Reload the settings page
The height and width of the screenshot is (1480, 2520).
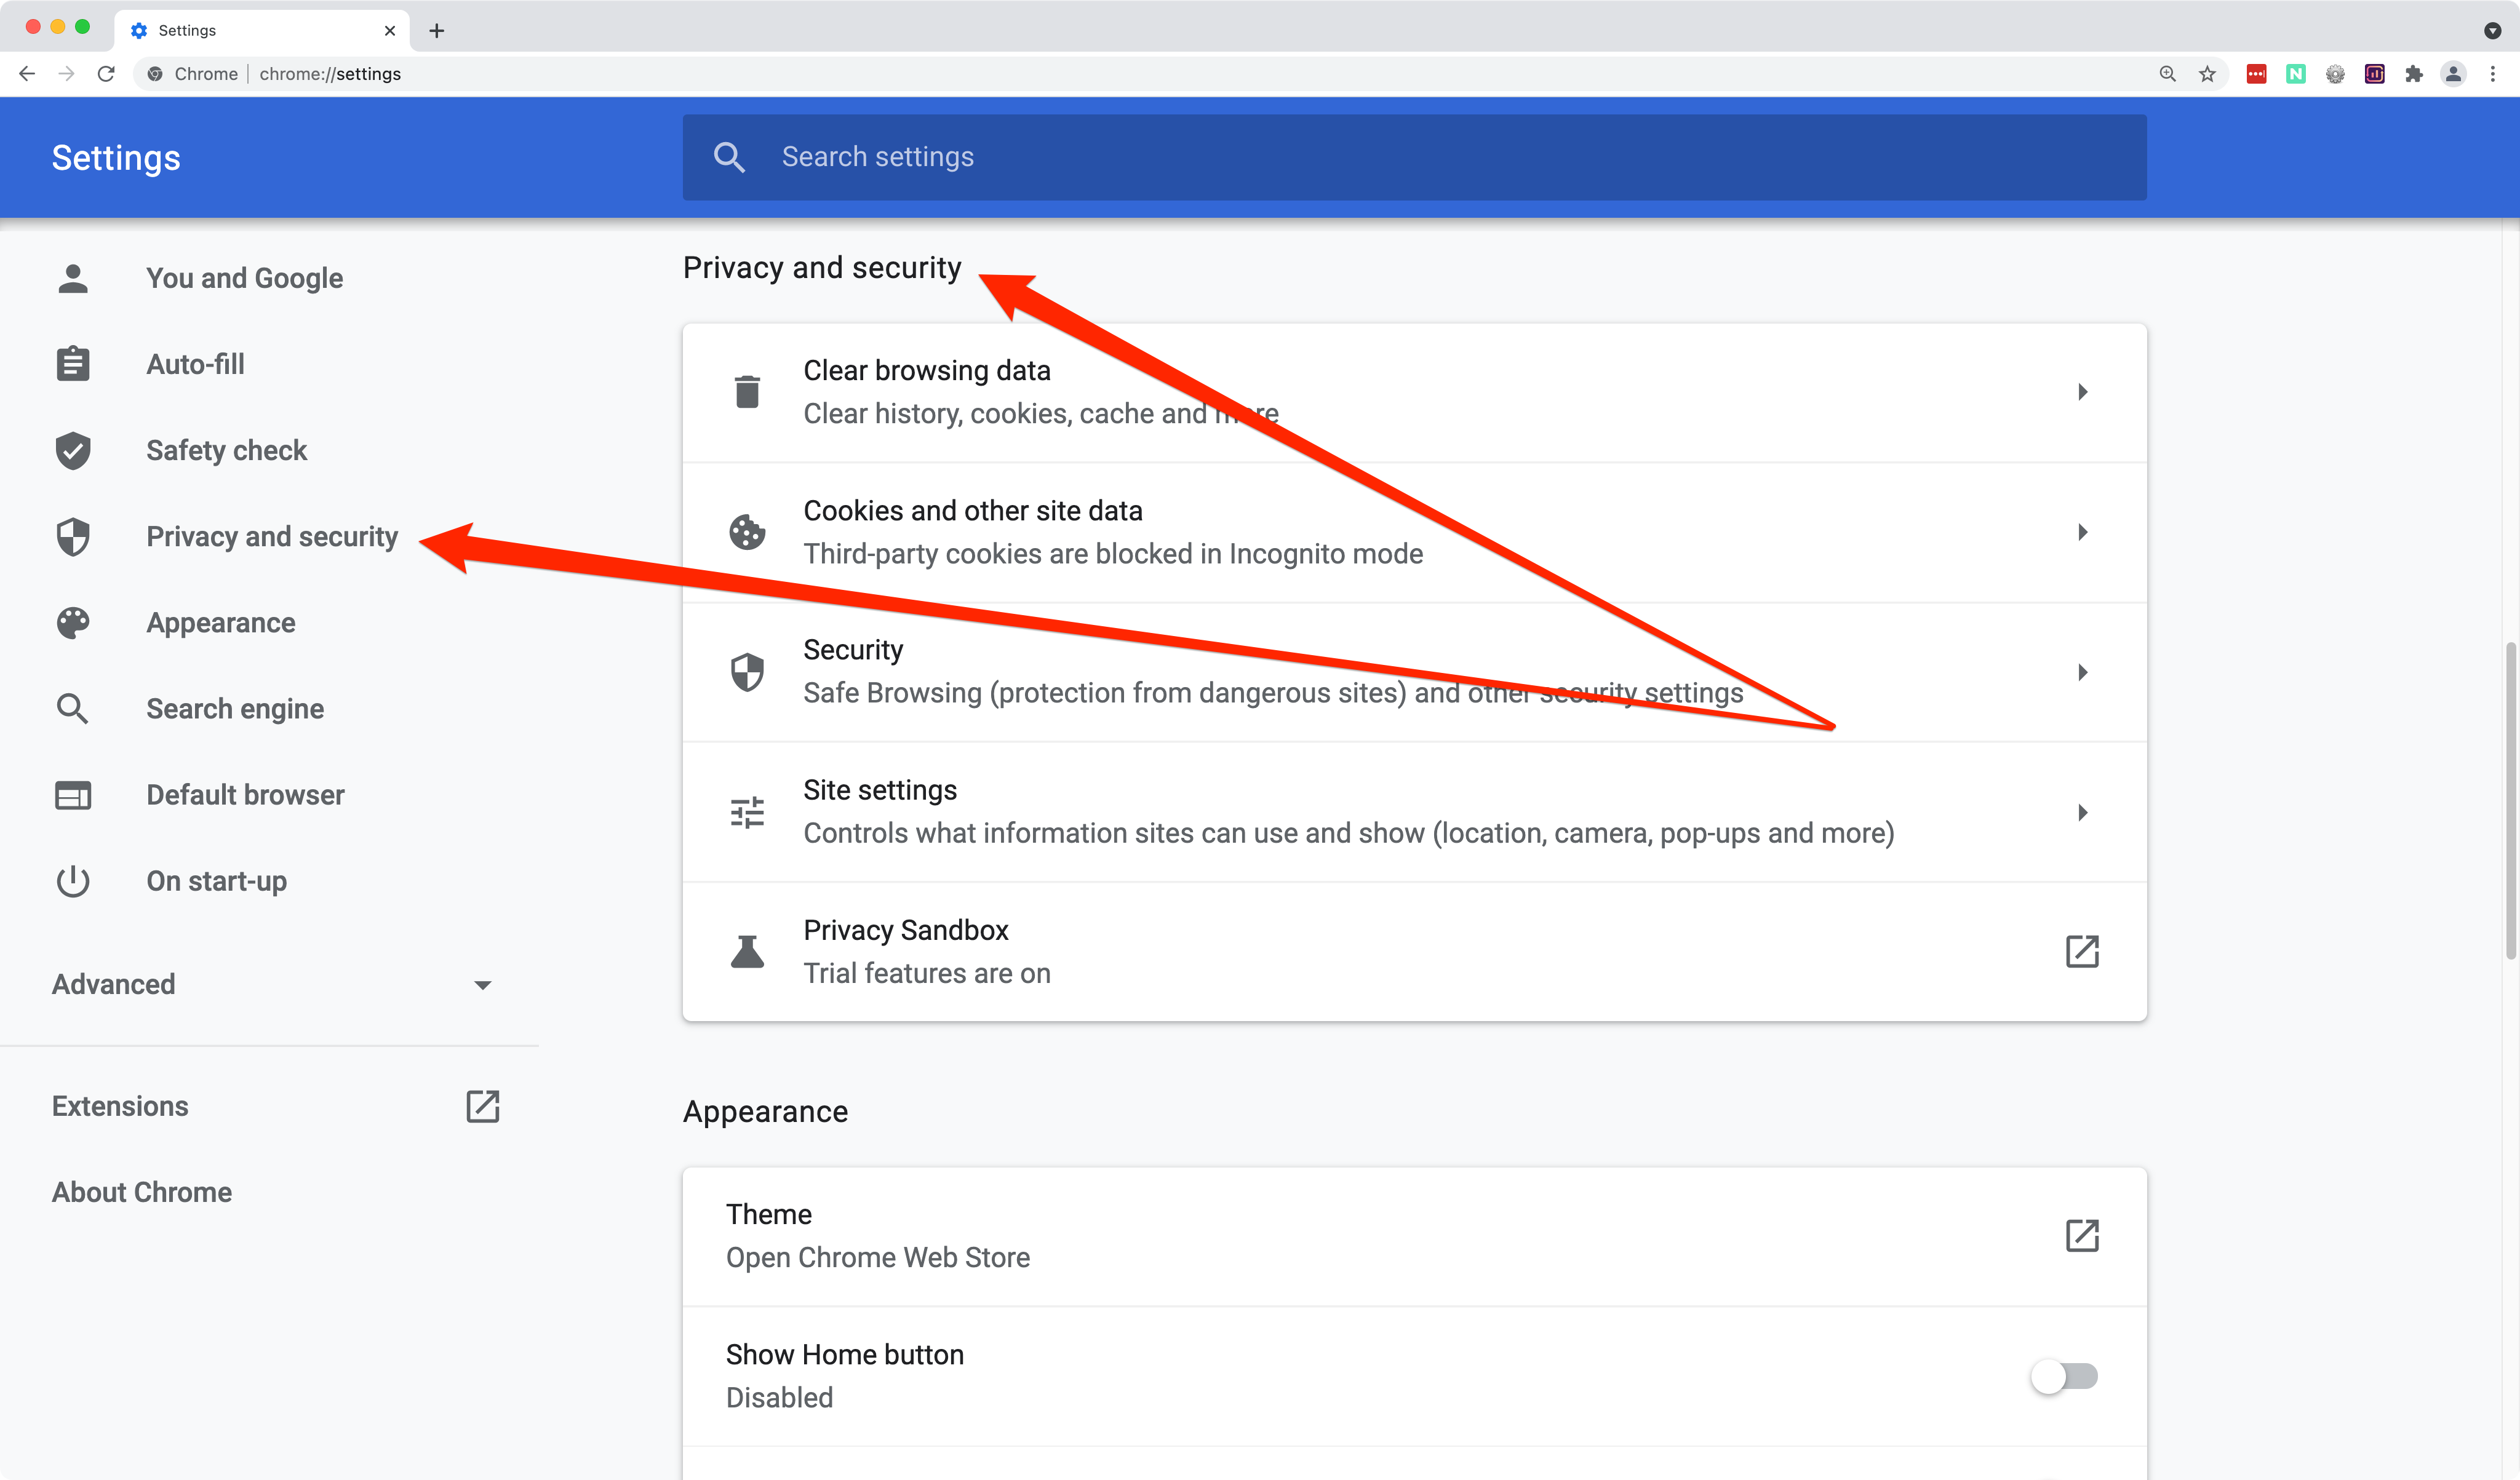click(106, 74)
